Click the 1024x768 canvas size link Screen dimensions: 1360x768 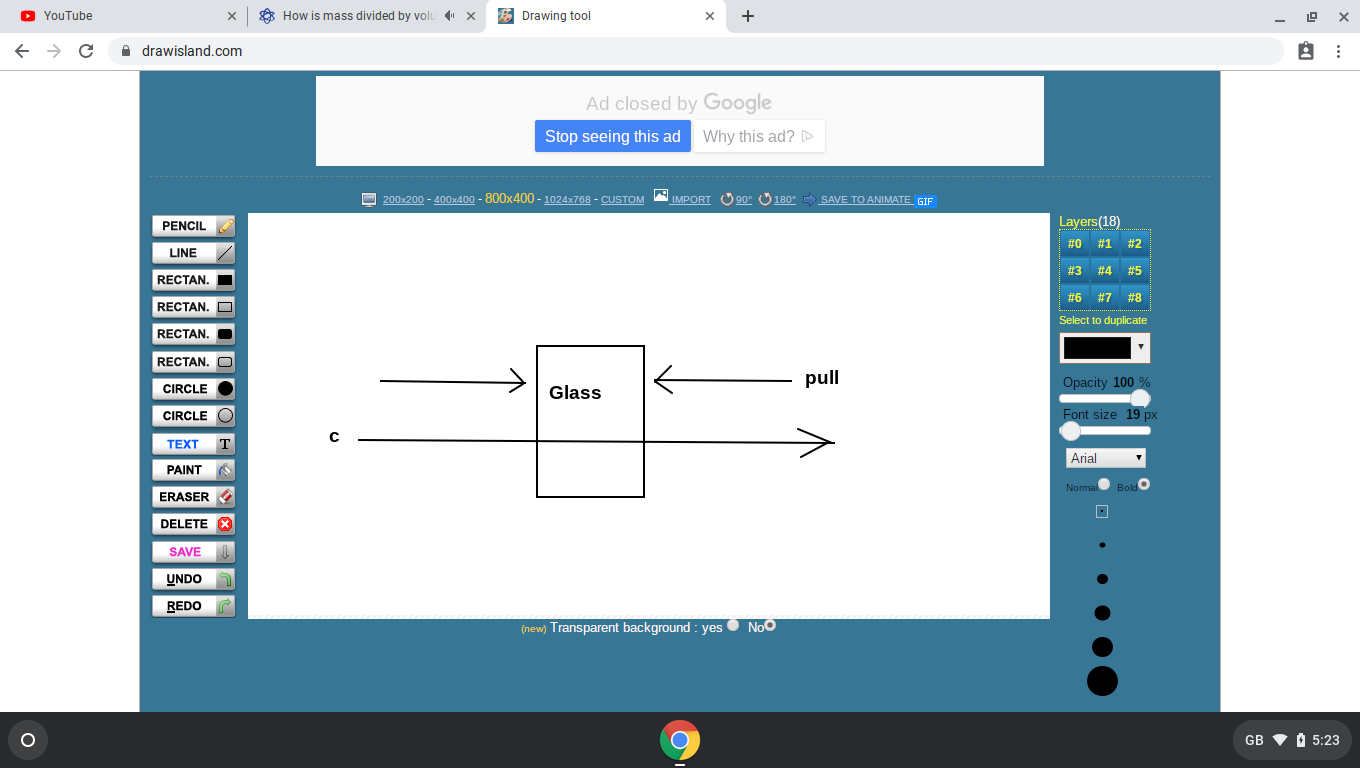567,200
